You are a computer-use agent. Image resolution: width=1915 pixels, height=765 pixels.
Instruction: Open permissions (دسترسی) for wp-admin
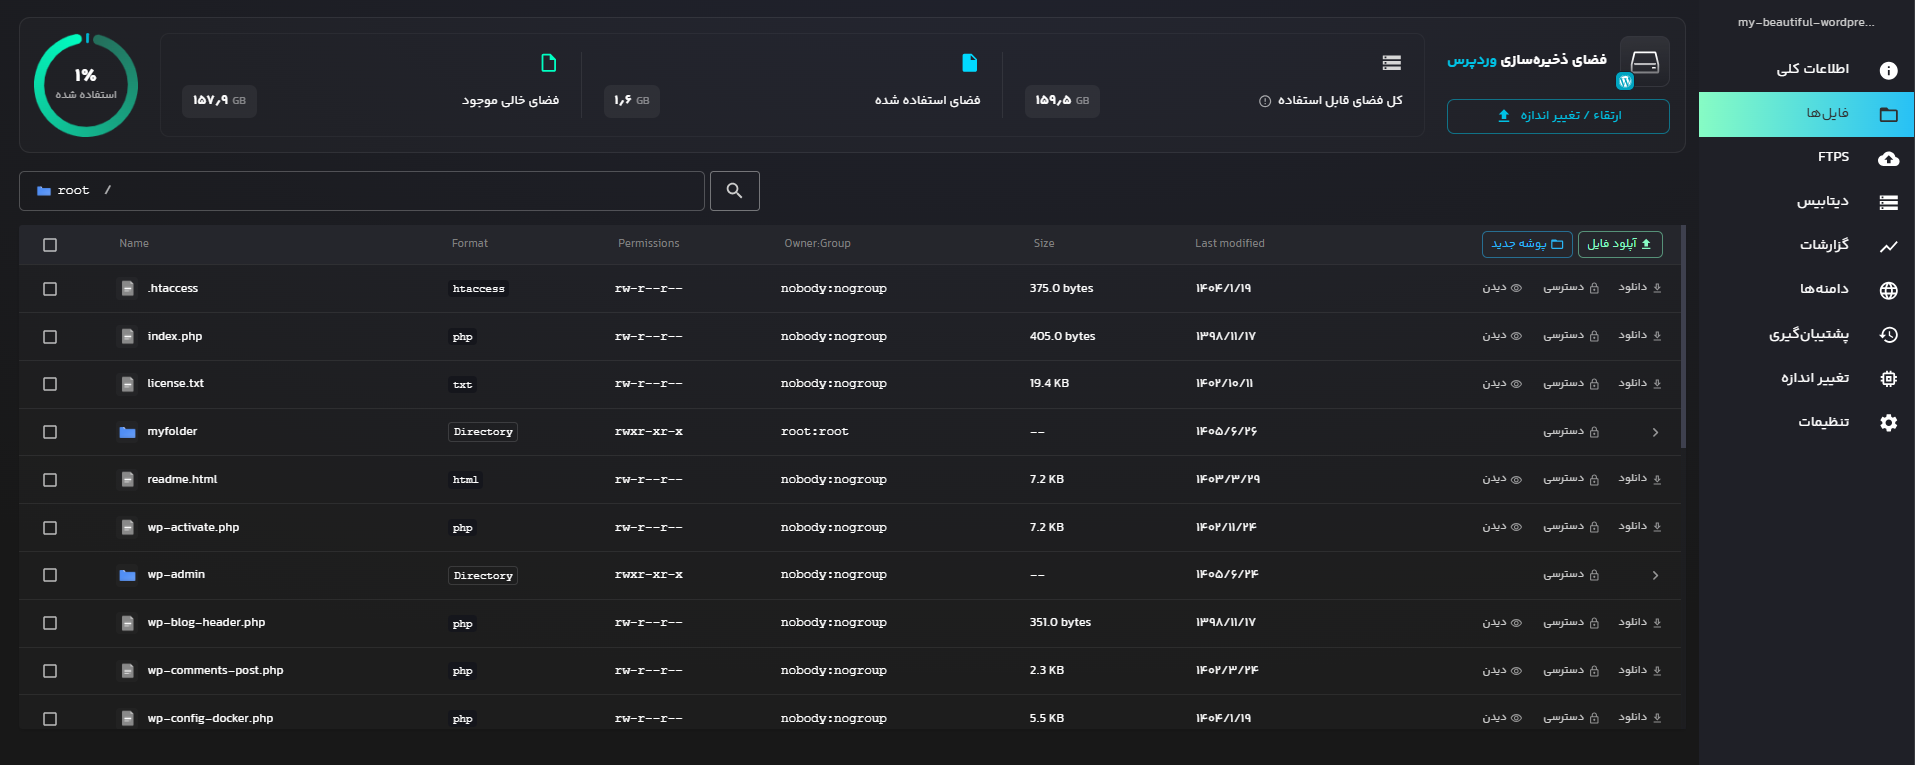click(x=1571, y=575)
